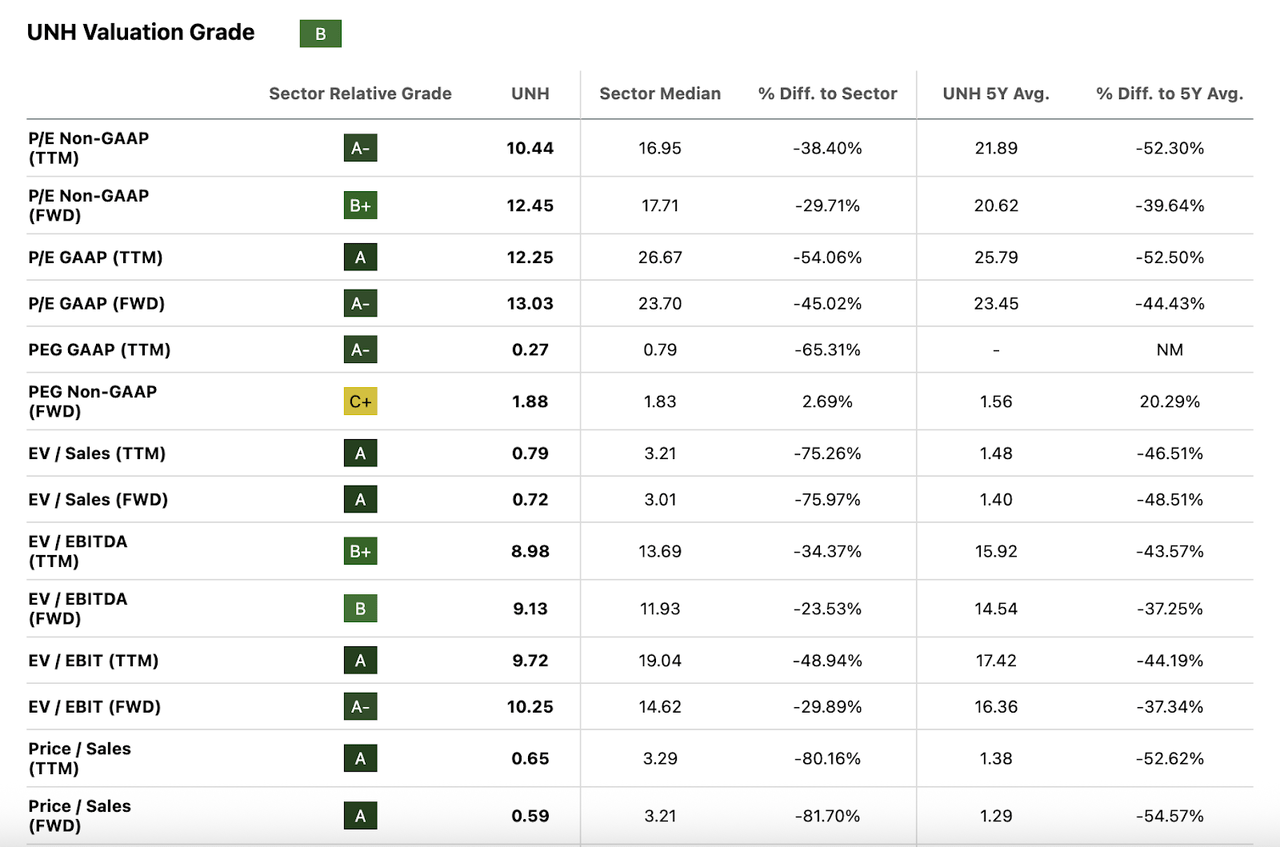Click the A grade badge for EV / Sales (FWD)
1280x847 pixels.
pyautogui.click(x=360, y=500)
